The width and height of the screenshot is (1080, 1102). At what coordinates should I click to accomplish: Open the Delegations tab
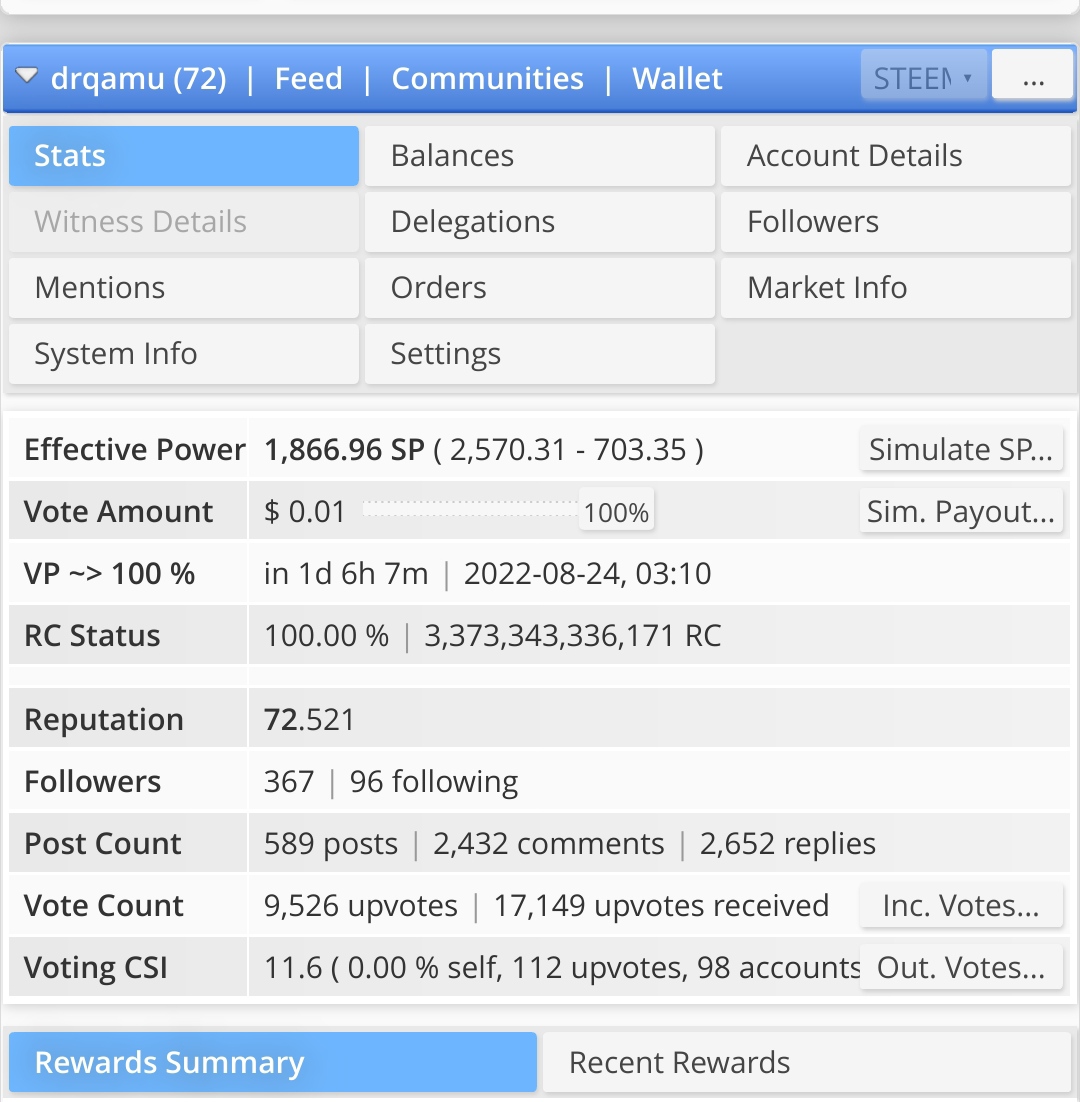point(539,222)
